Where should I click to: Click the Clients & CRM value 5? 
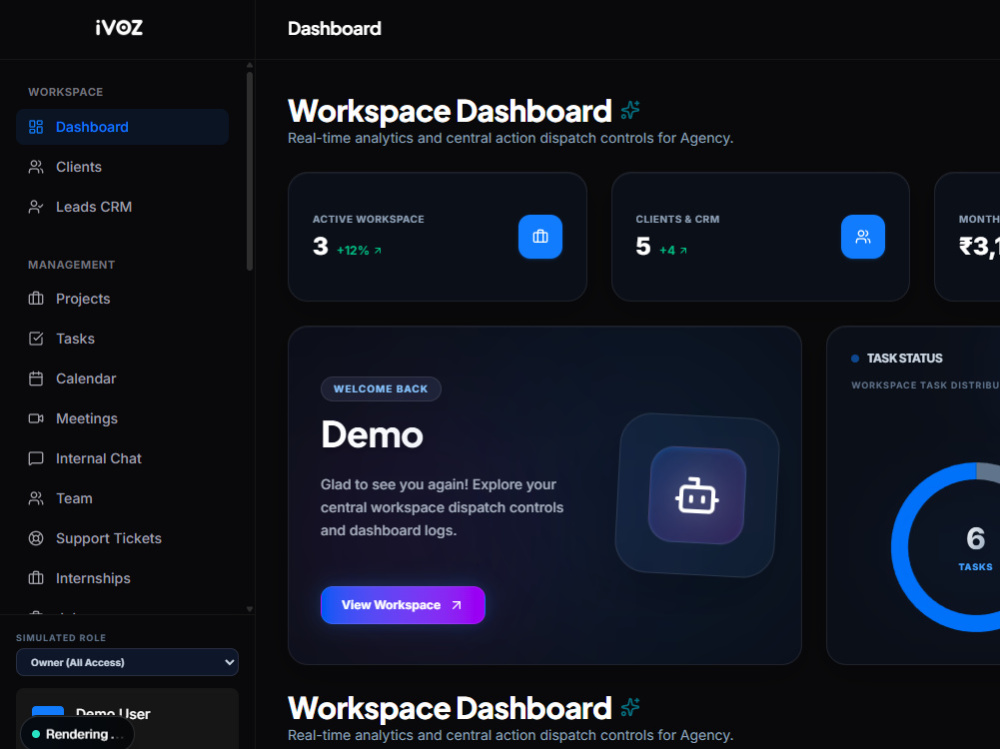(643, 246)
